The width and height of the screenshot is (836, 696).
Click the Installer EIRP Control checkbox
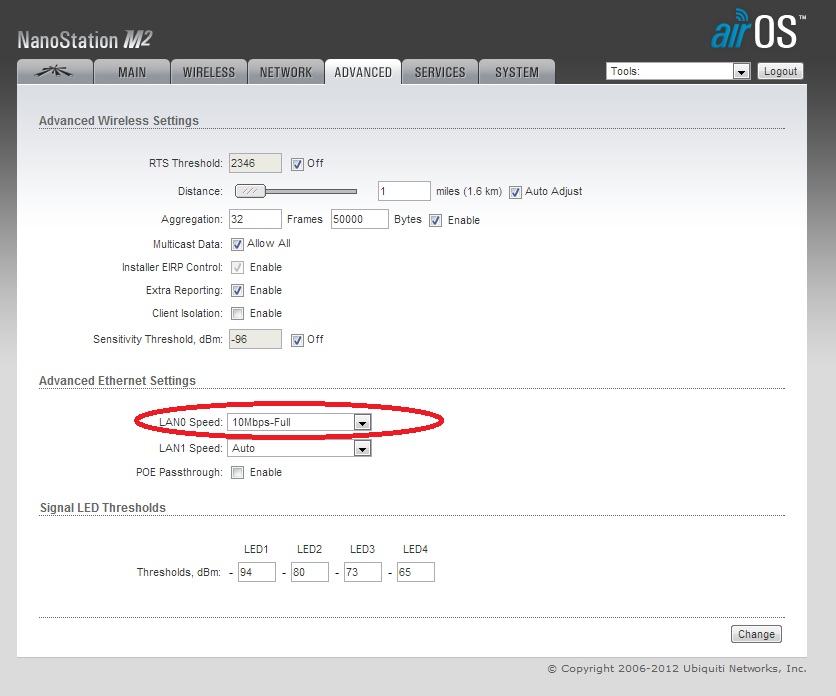237,267
